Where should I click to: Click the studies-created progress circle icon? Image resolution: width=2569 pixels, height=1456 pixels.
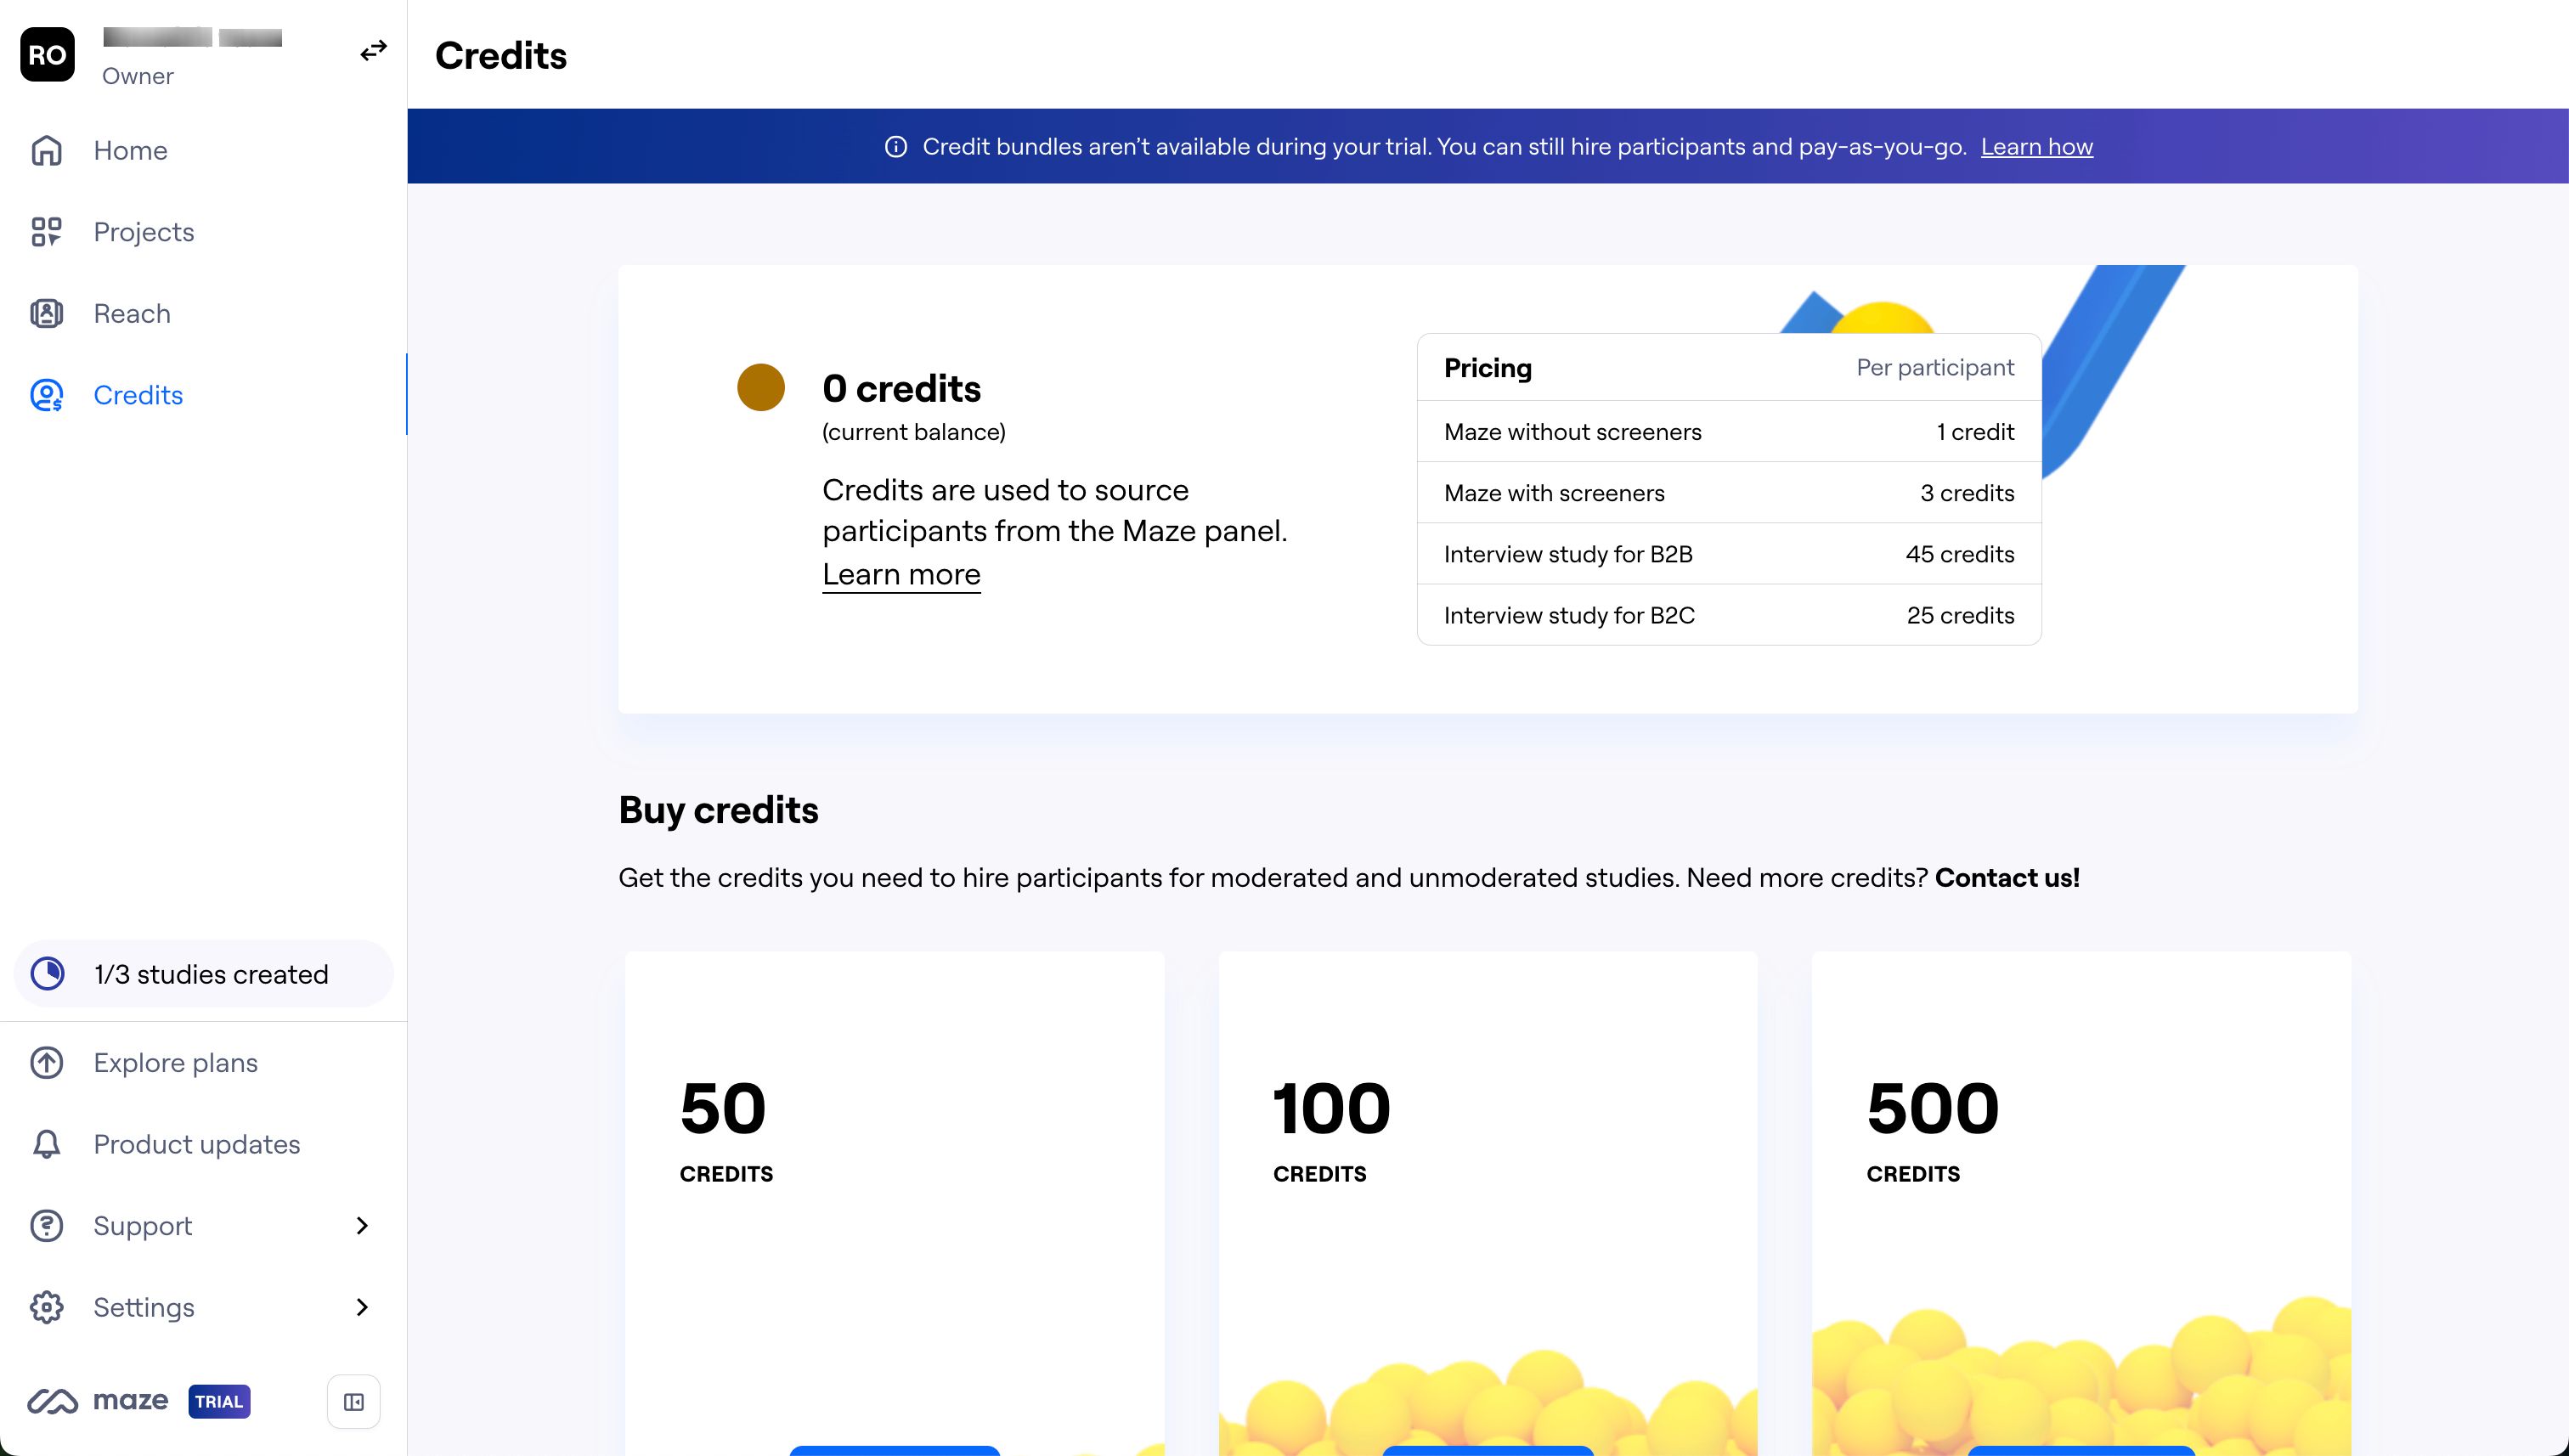tap(47, 973)
